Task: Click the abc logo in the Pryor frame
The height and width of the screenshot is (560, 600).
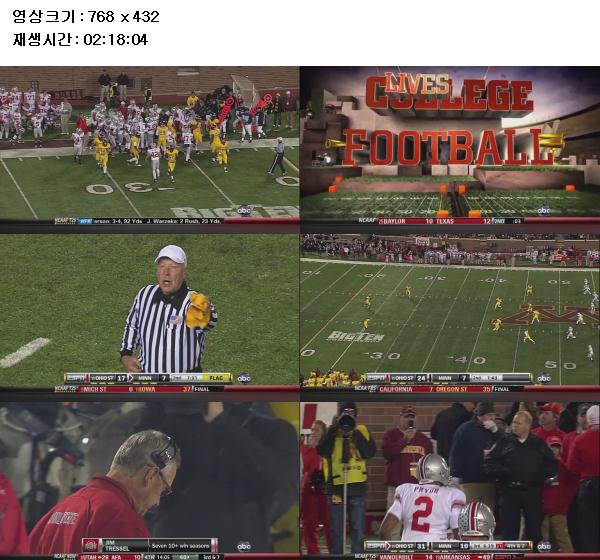Action: point(544,546)
